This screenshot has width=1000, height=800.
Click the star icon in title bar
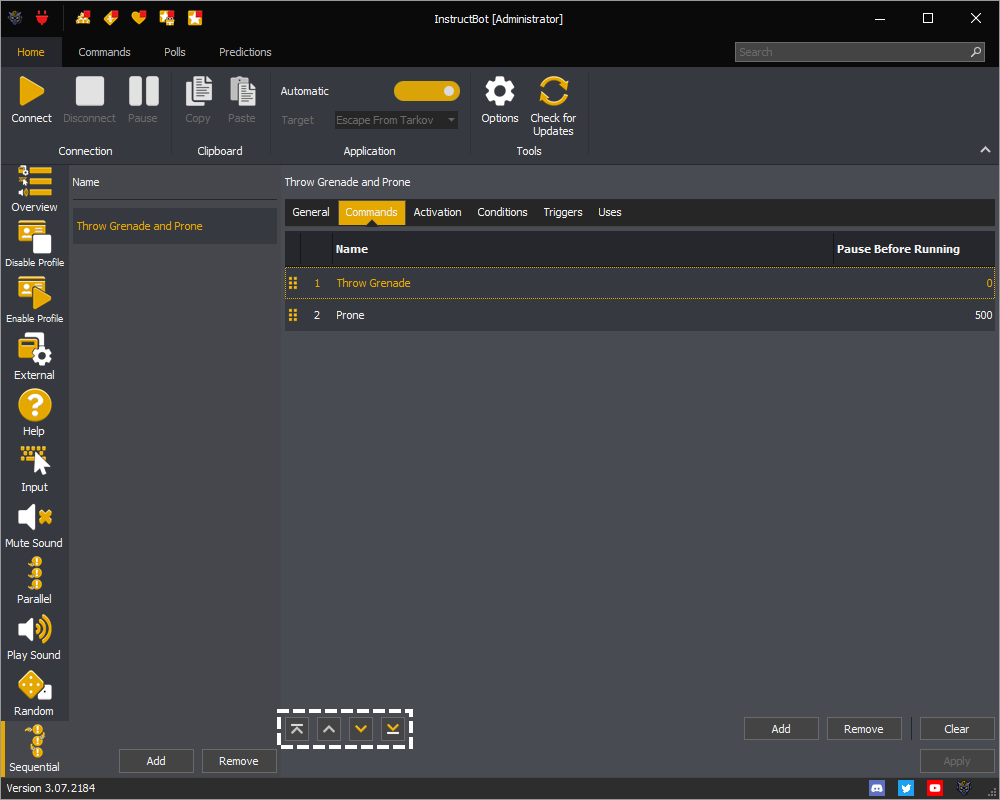pos(195,18)
